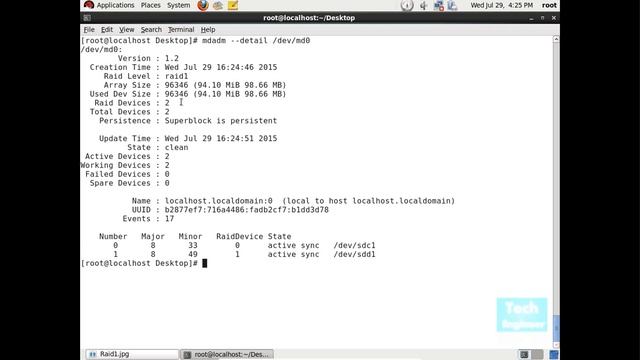
Task: Minimize the terminal window
Action: tap(531, 18)
